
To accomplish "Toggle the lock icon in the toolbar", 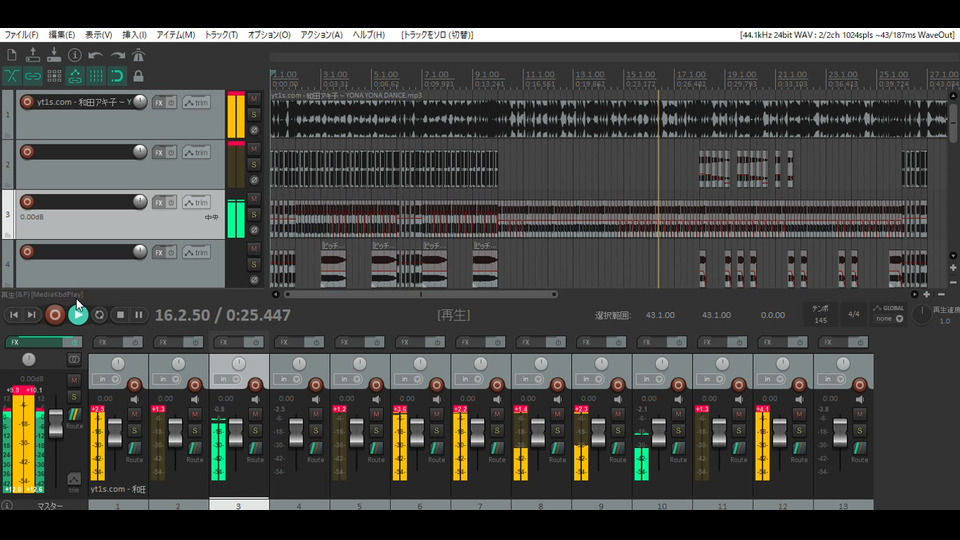I will point(138,76).
